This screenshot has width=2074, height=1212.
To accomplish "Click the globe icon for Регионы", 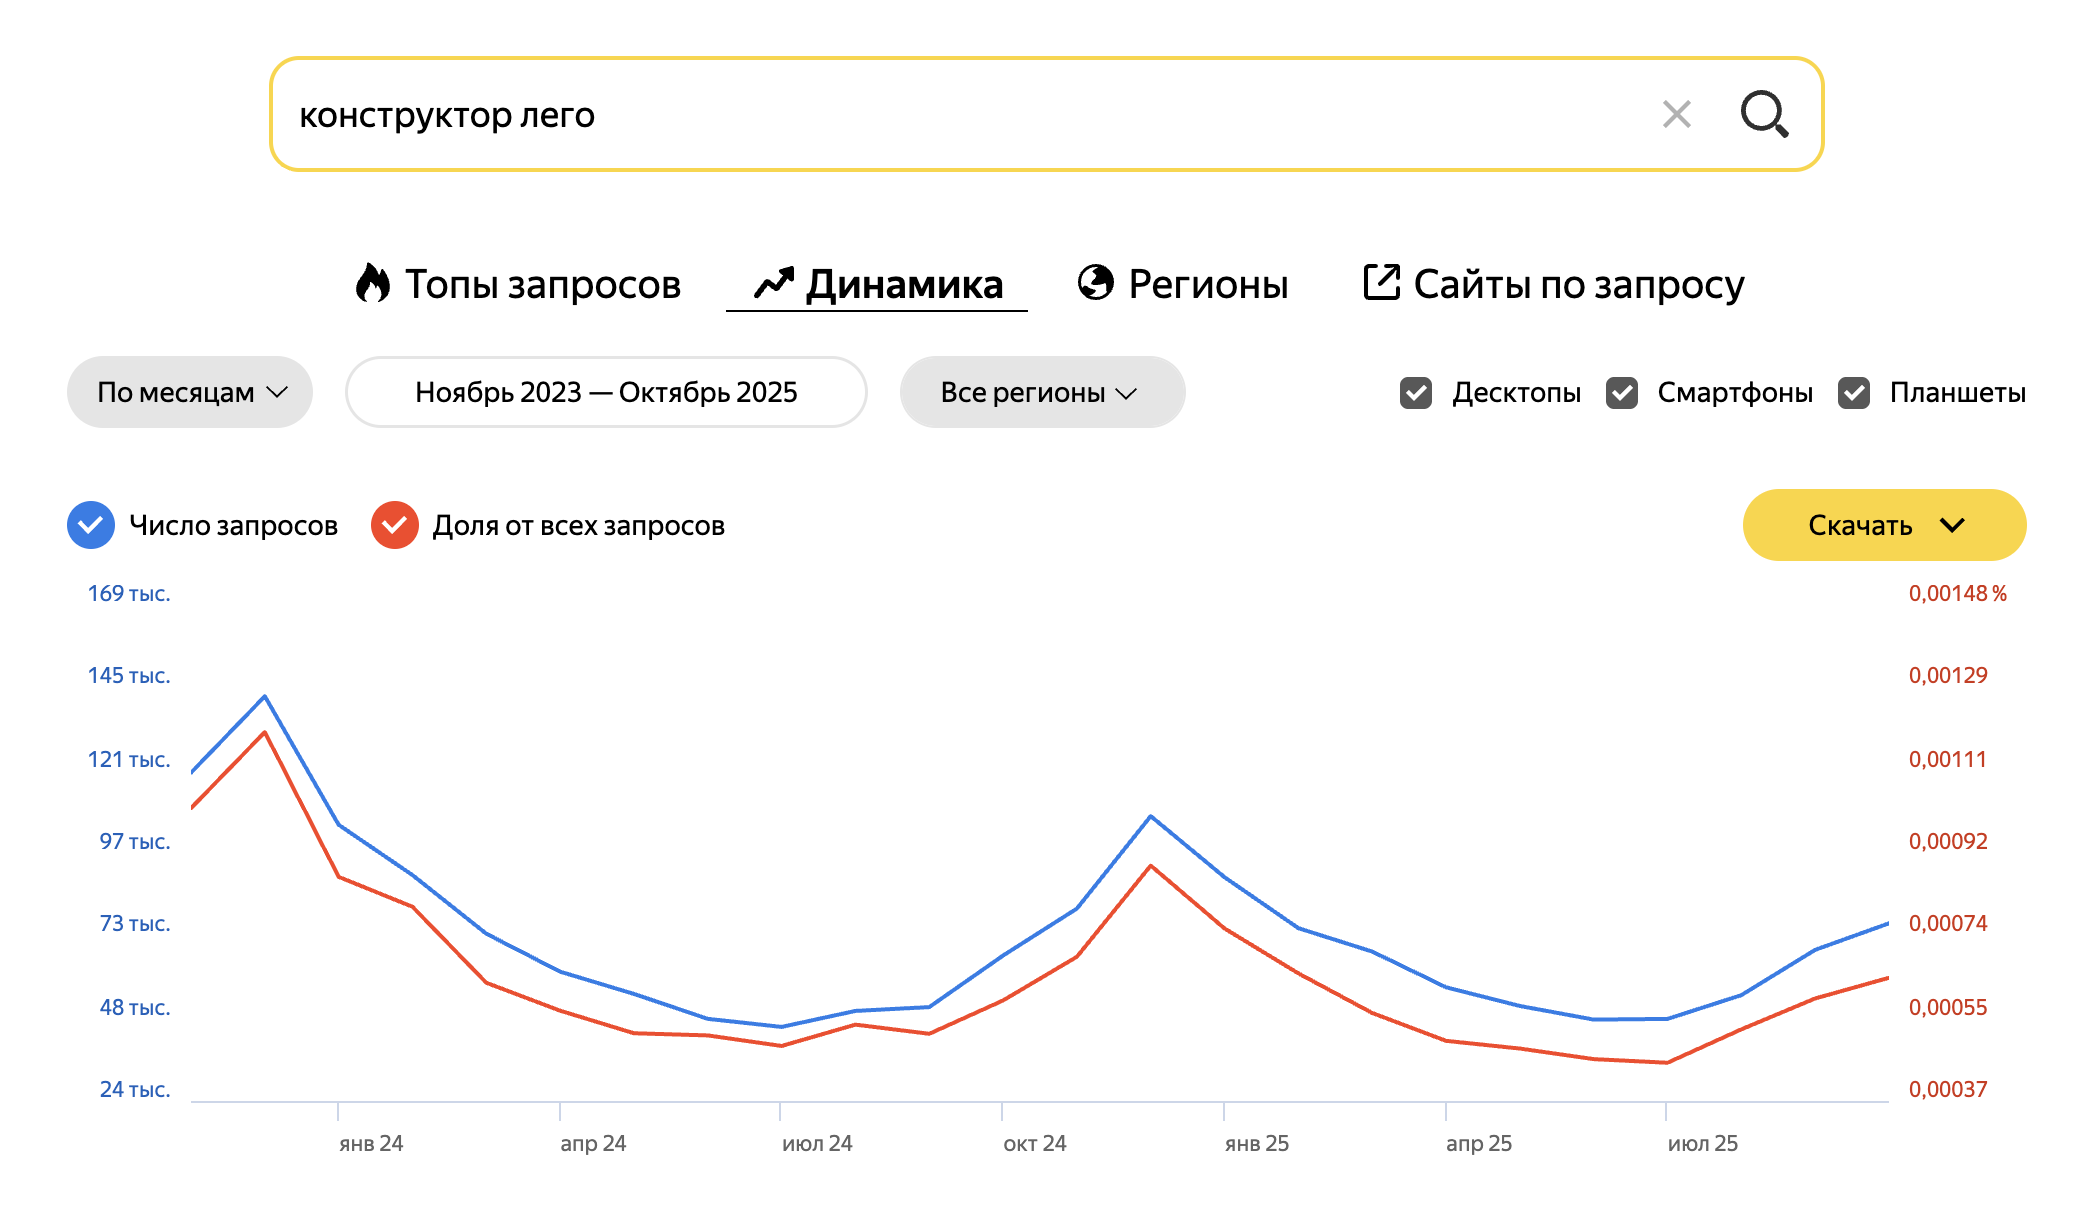I will click(1096, 283).
